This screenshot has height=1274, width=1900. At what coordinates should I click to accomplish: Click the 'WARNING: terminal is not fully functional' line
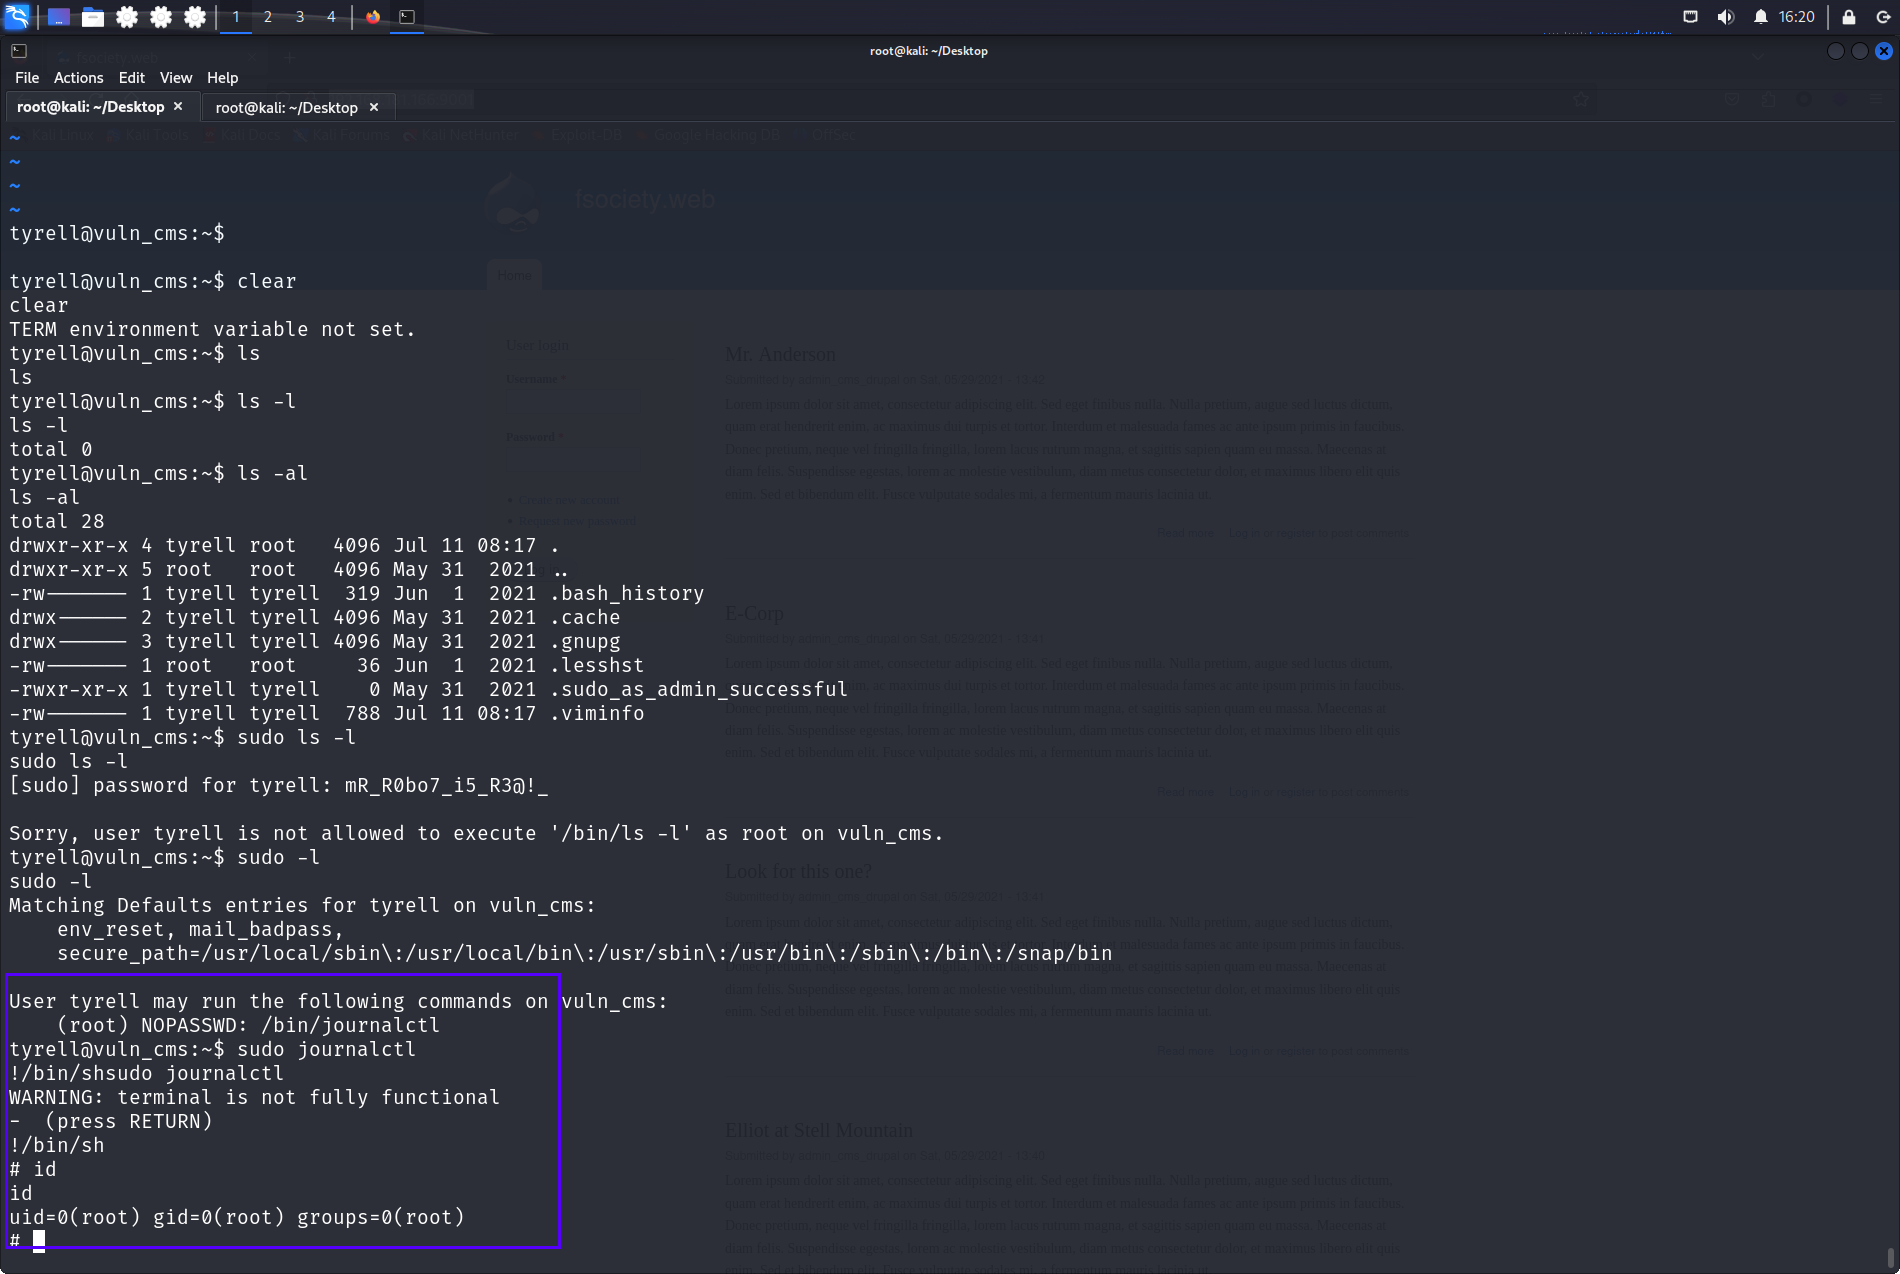(254, 1097)
